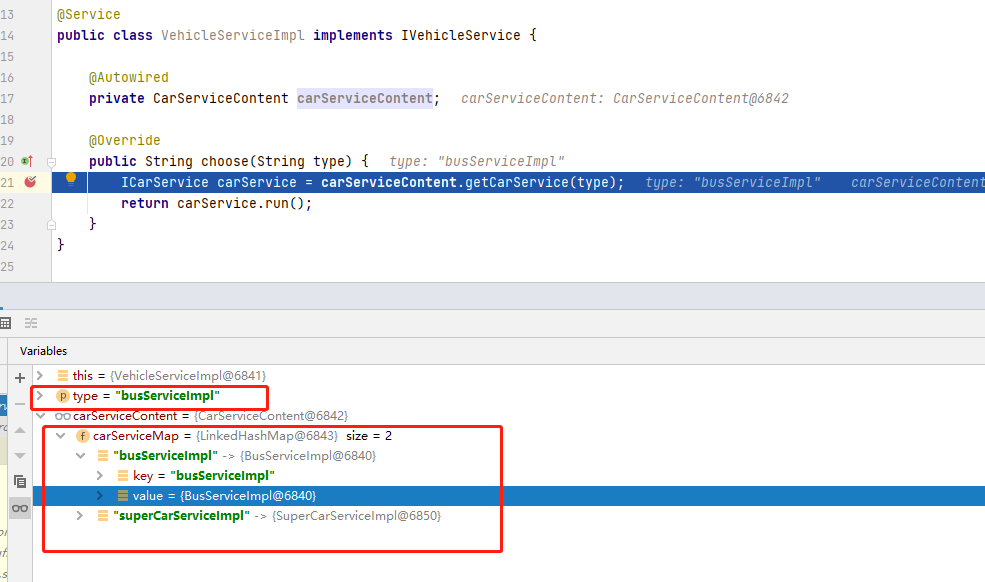Click the restore layout icon above Variables
This screenshot has height=582, width=985.
coord(31,323)
